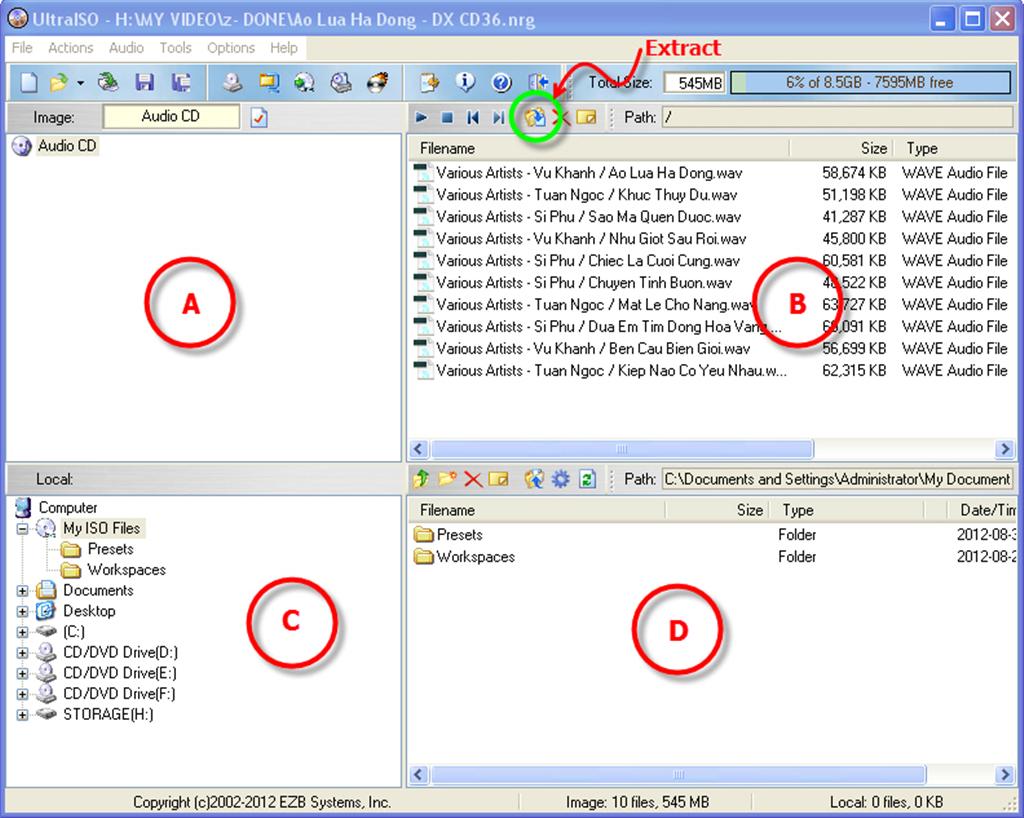1024x818 pixels.
Task: Select the Workspaces folder in the local tree
Action: pos(126,570)
